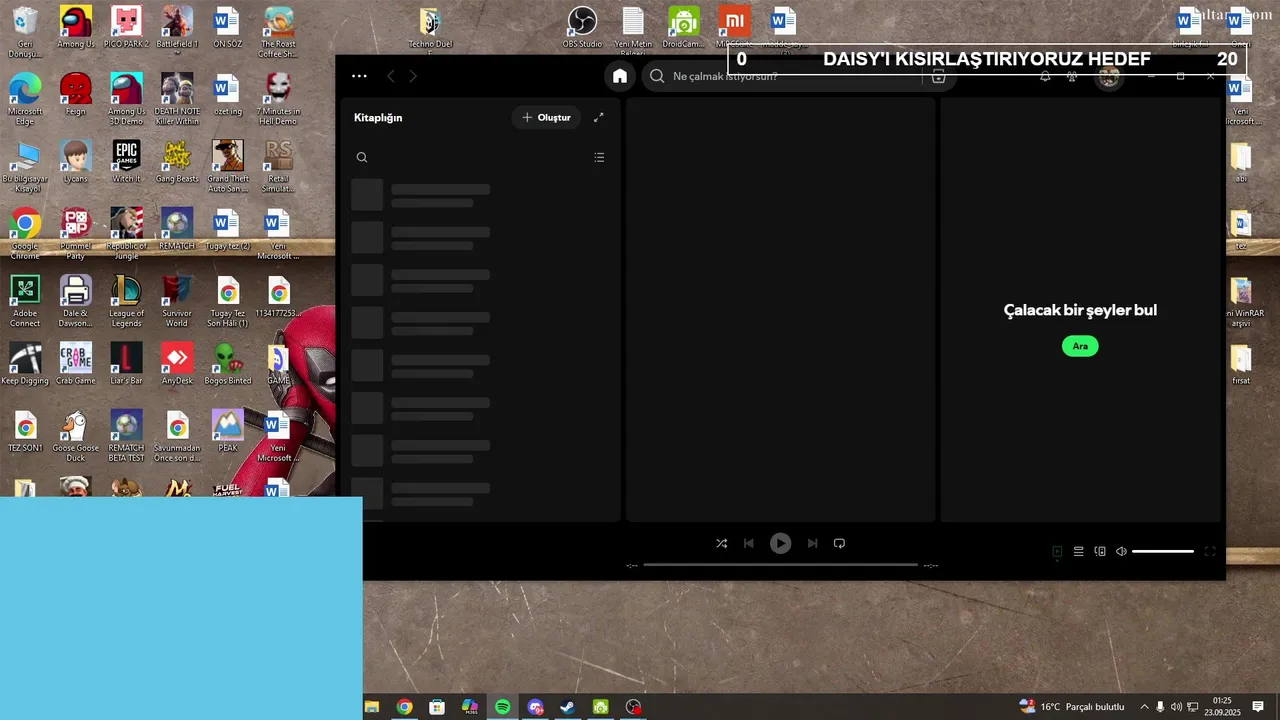1280x720 pixels.
Task: Enter full screen with Spotify's fullscreen icon
Action: 1209,551
